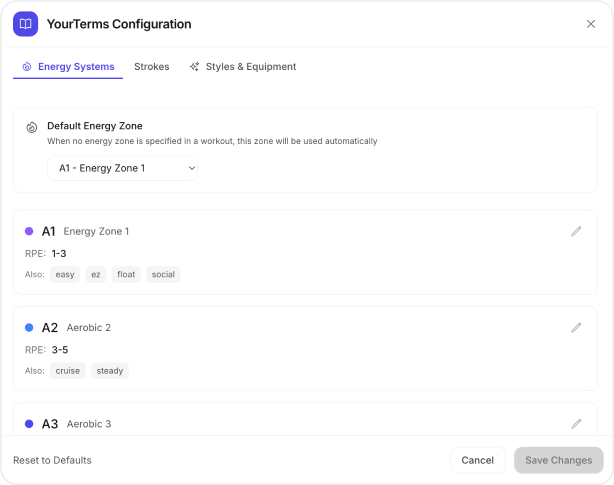Open the Styles & Equipment tab
The image size is (614, 485).
coord(250,67)
